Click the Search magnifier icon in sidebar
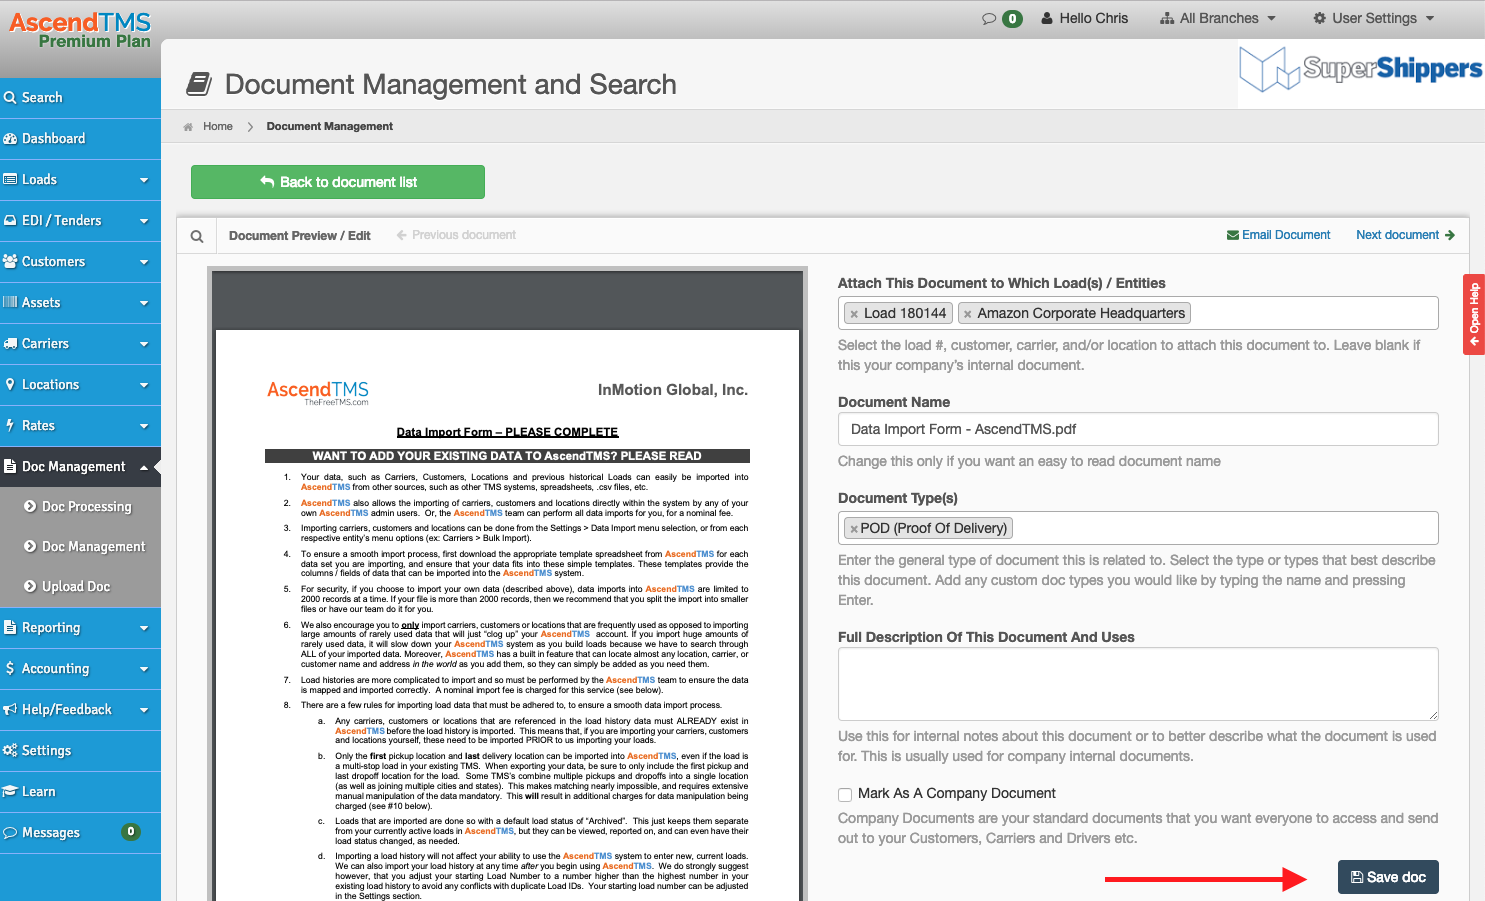This screenshot has width=1485, height=901. [x=10, y=97]
